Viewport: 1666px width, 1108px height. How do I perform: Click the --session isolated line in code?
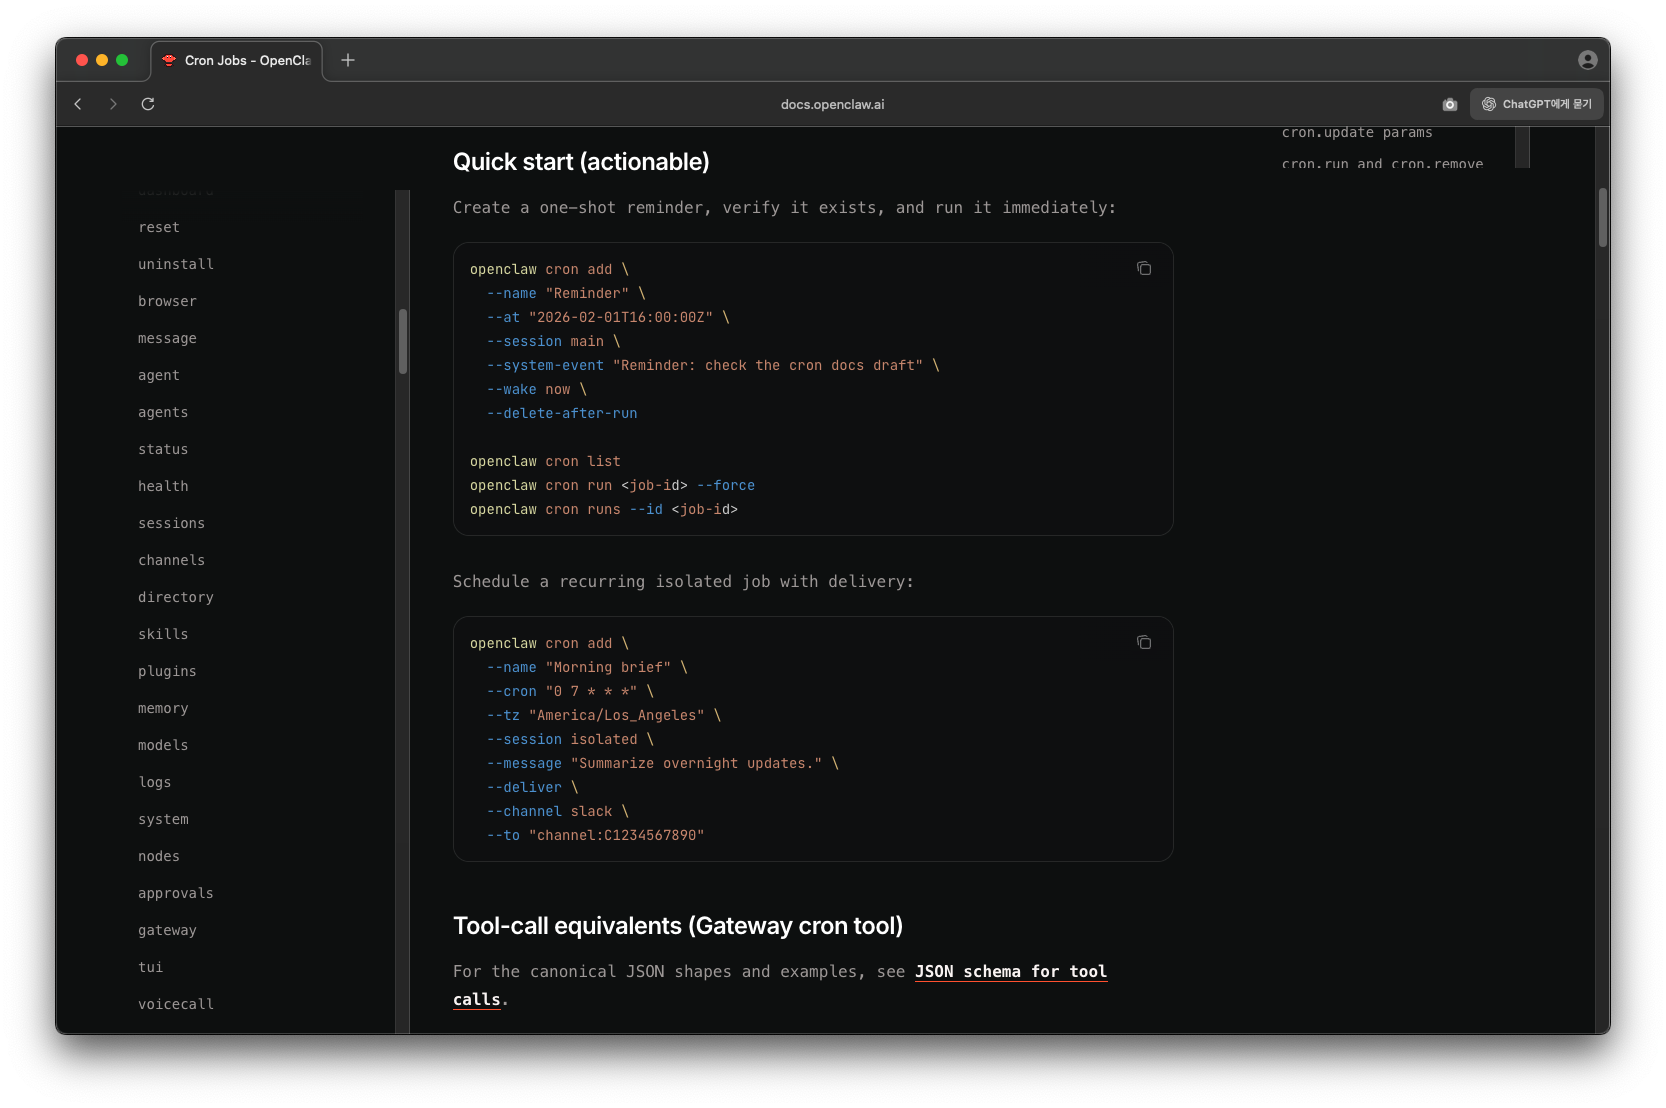pyautogui.click(x=570, y=739)
